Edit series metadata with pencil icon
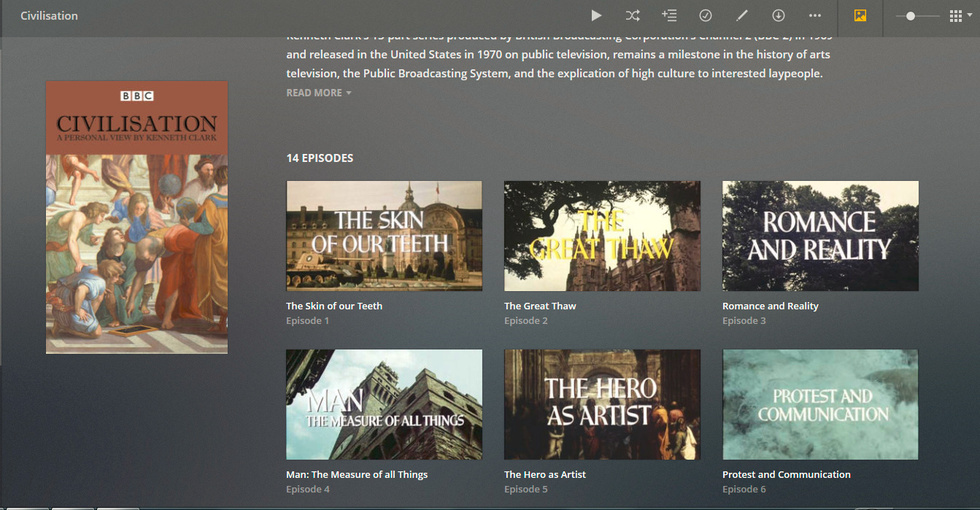 pos(742,16)
